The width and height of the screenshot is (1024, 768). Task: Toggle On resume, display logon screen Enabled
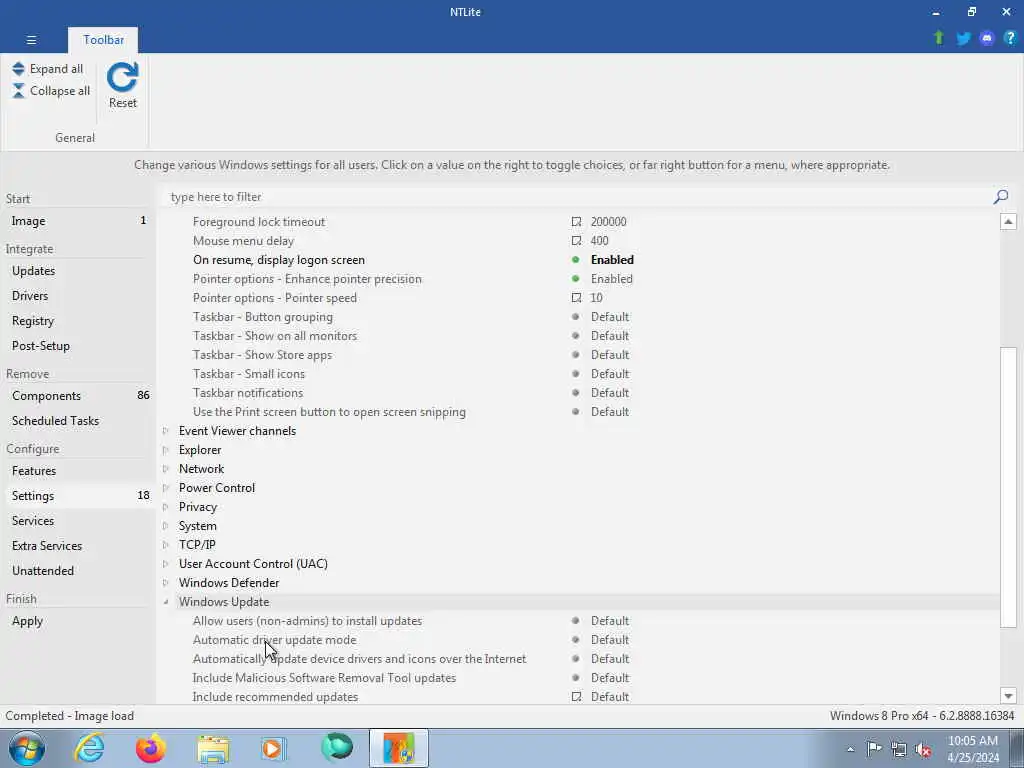[612, 260]
